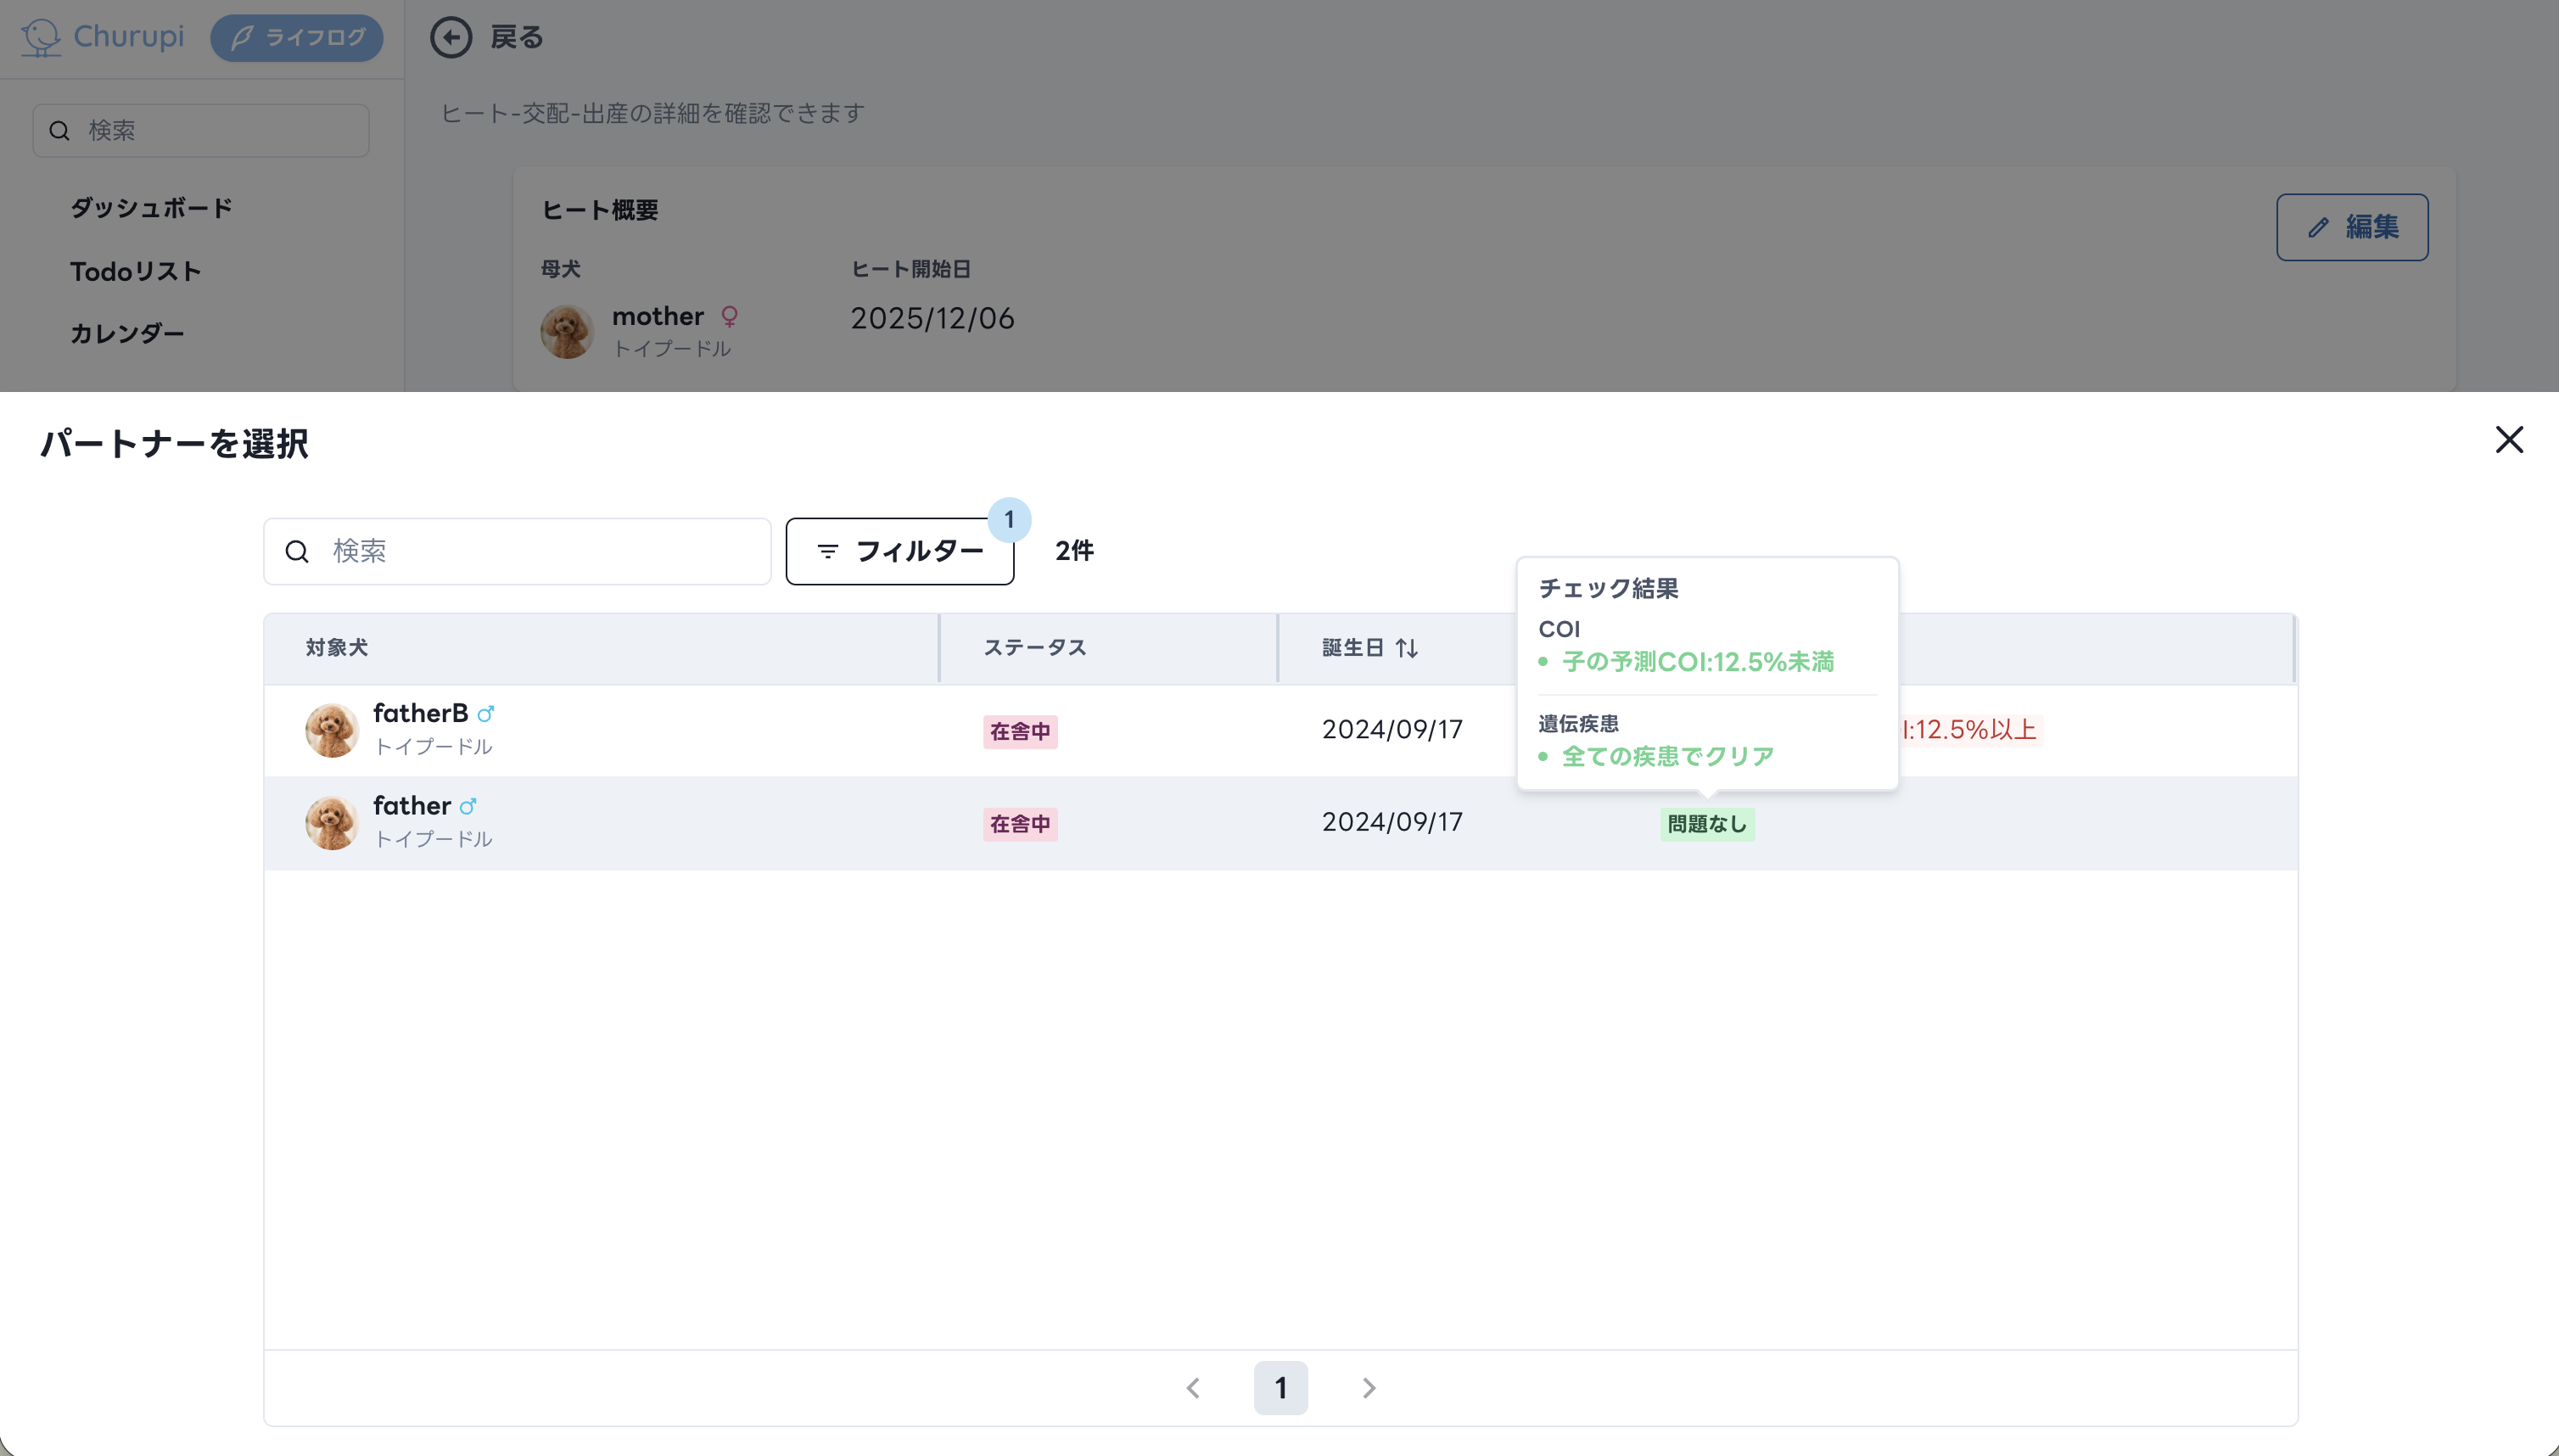Image resolution: width=2559 pixels, height=1456 pixels.
Task: Open カレンダー in sidebar
Action: pyautogui.click(x=127, y=333)
